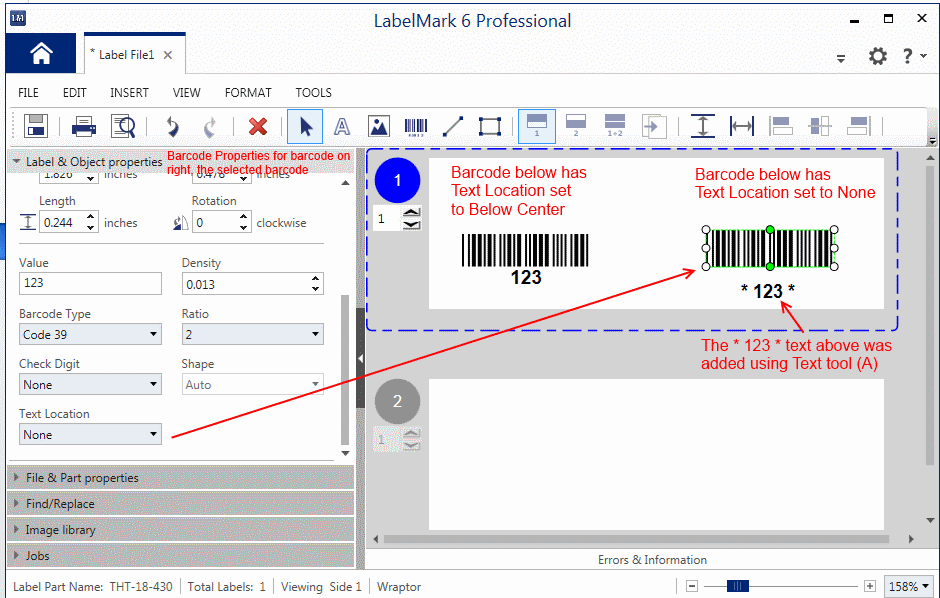The width and height of the screenshot is (940, 598).
Task: Fit object width with horizontal sizing icon
Action: (x=742, y=126)
